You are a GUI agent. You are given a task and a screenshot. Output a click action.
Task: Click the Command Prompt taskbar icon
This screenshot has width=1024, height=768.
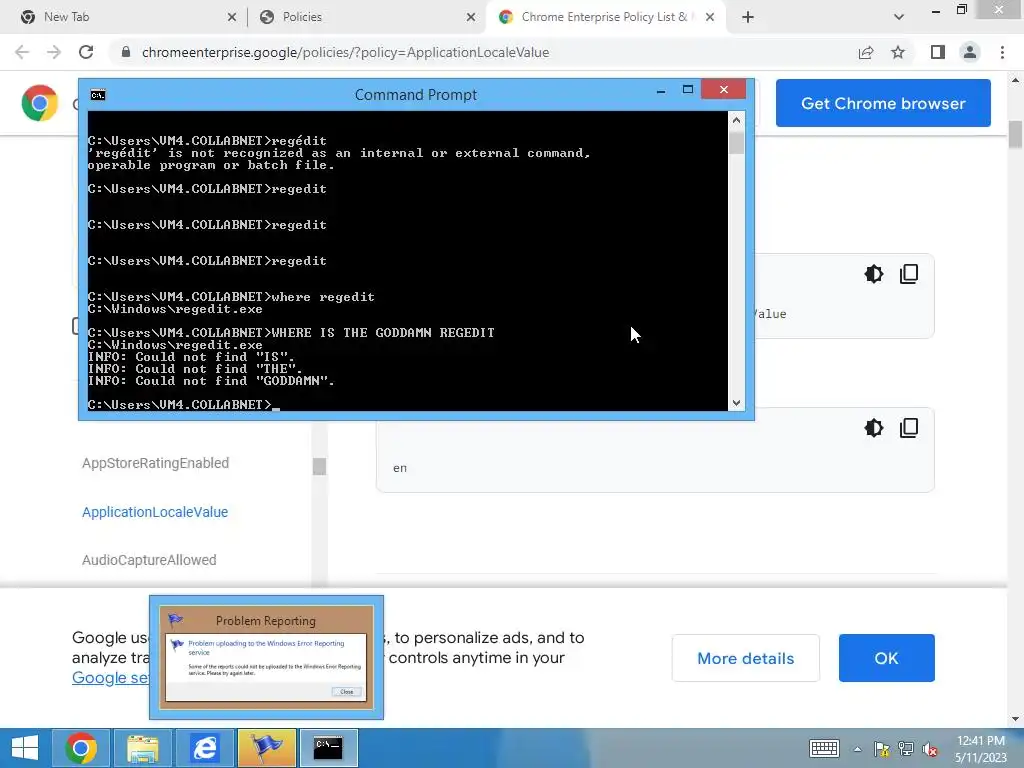(328, 748)
